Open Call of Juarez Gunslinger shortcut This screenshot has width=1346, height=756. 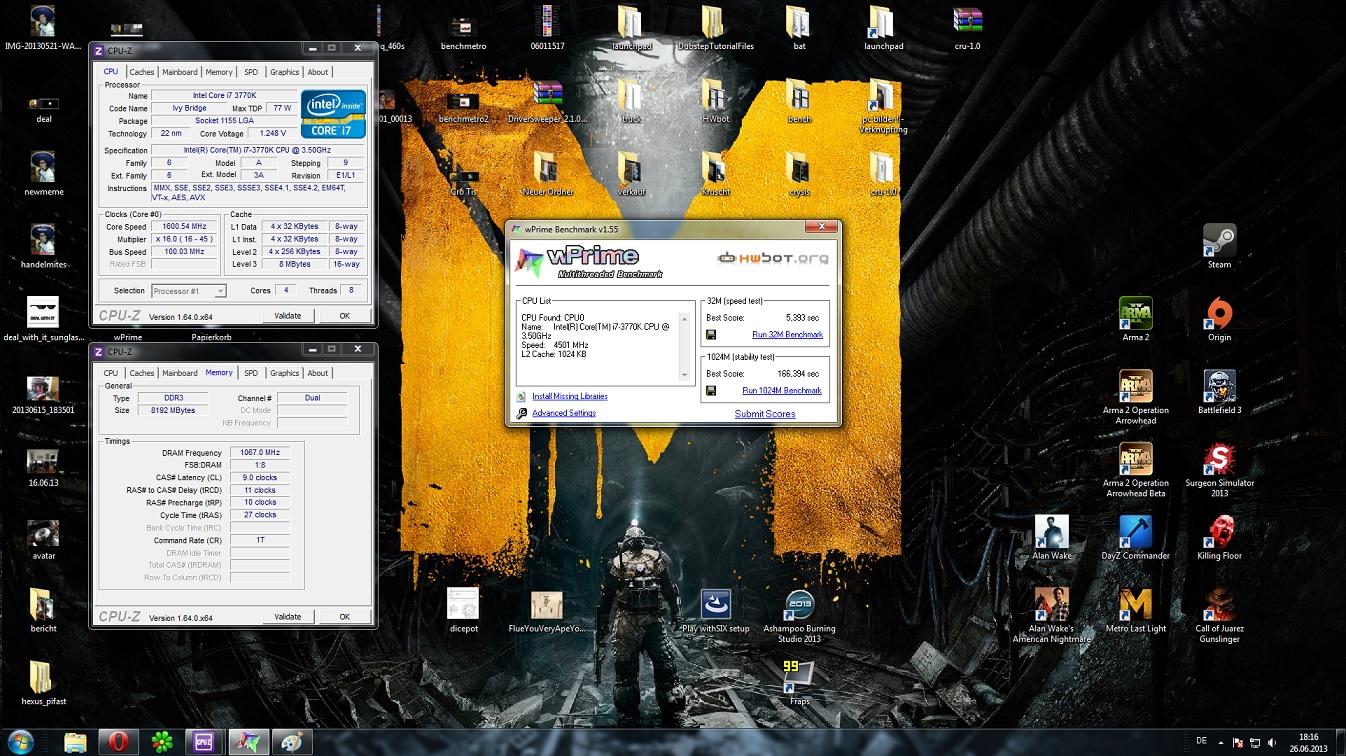tap(1219, 605)
